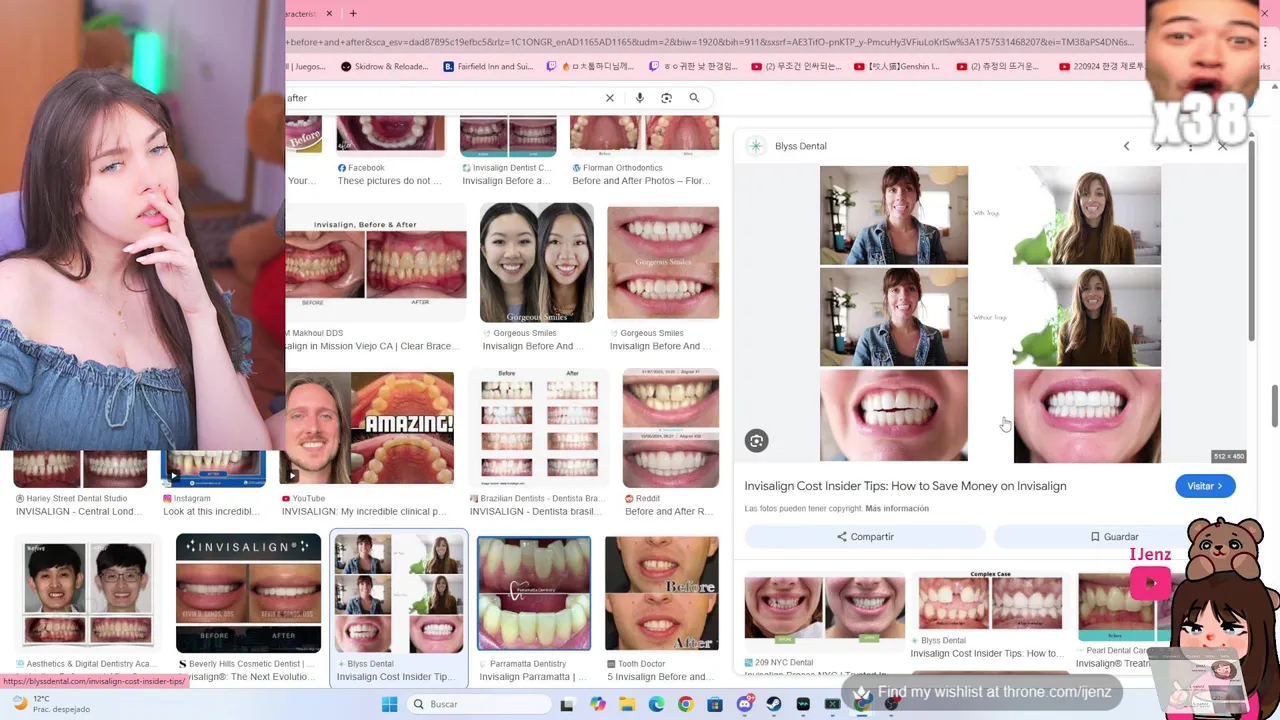
Task: Click the Blyss Dental site logo icon
Action: pyautogui.click(x=756, y=146)
